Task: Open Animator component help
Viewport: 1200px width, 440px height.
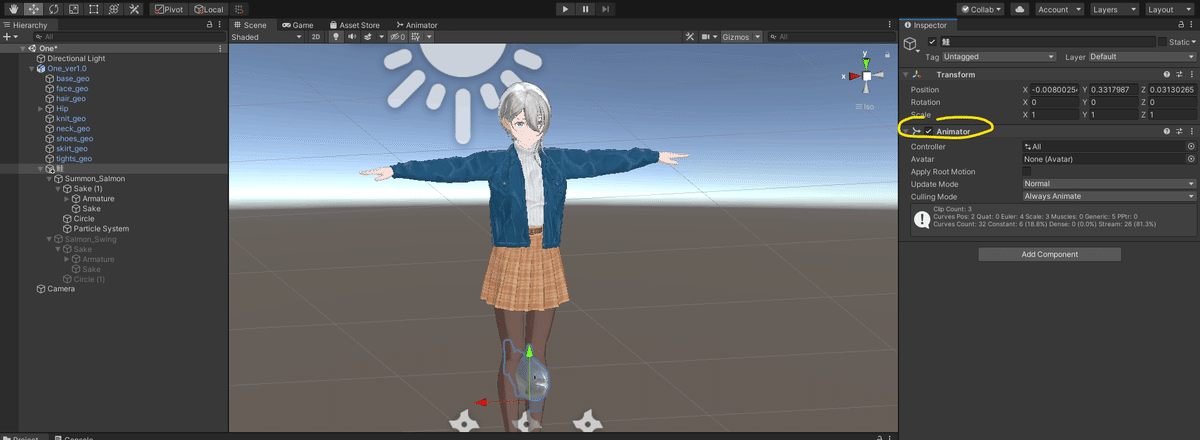Action: 1166,131
